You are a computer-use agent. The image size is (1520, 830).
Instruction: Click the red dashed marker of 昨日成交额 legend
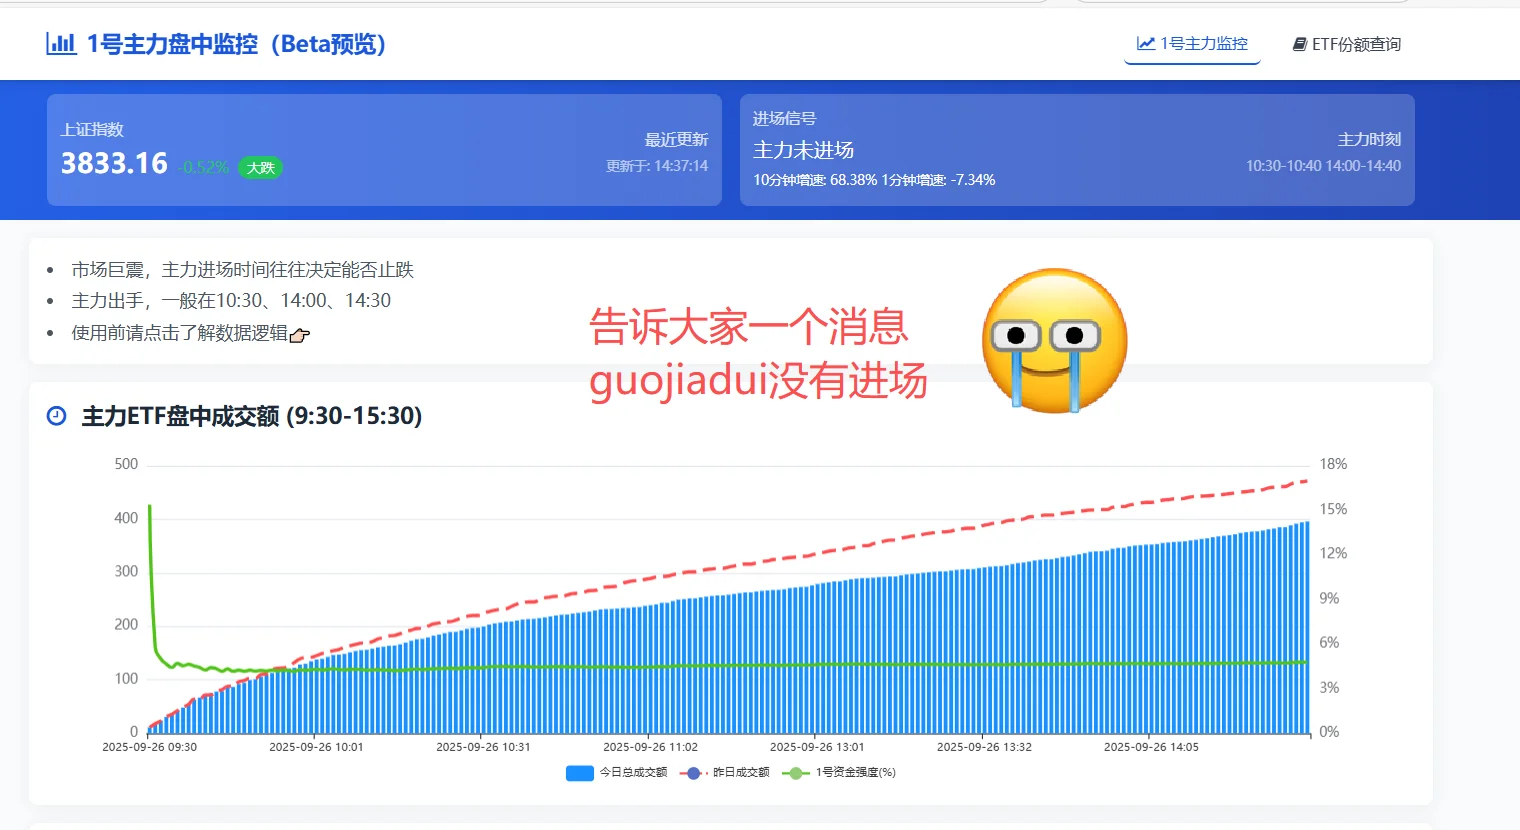[694, 772]
